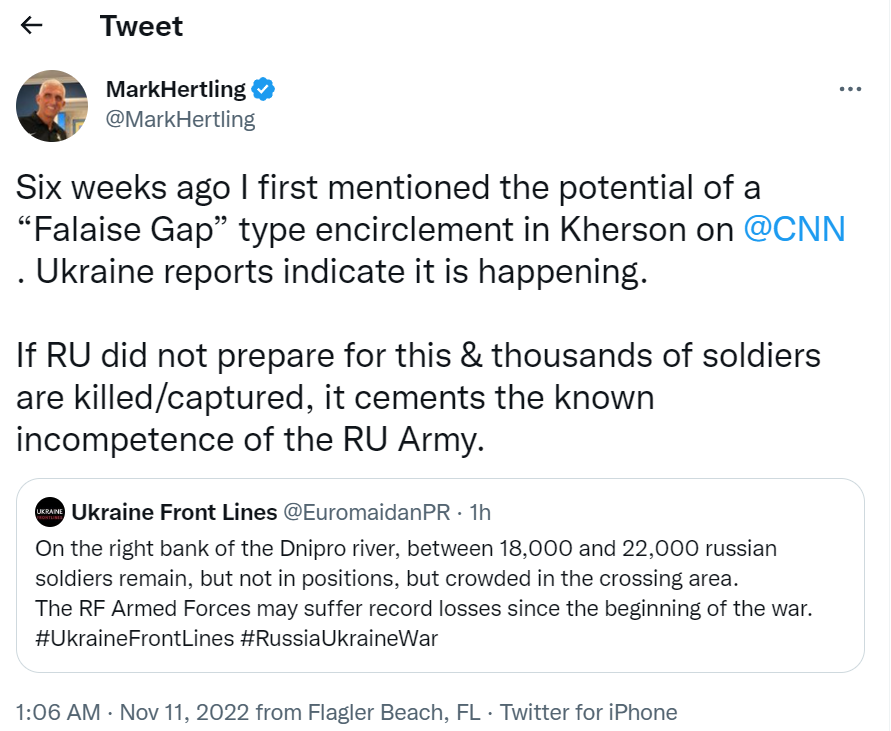Click the Twitter for iPhone source link
The width and height of the screenshot is (891, 731).
588,712
